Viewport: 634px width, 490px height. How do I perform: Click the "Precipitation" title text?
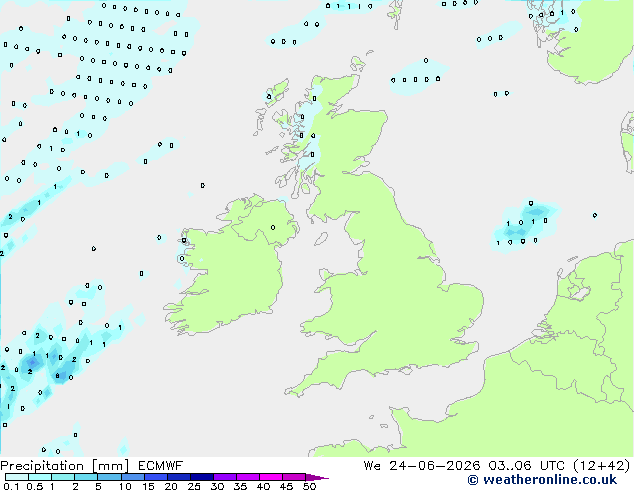click(x=42, y=466)
